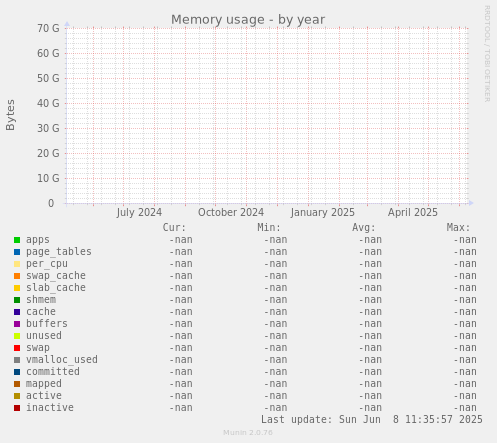
Task: Click the 'per_cpu' legend label
Action: click(47, 264)
